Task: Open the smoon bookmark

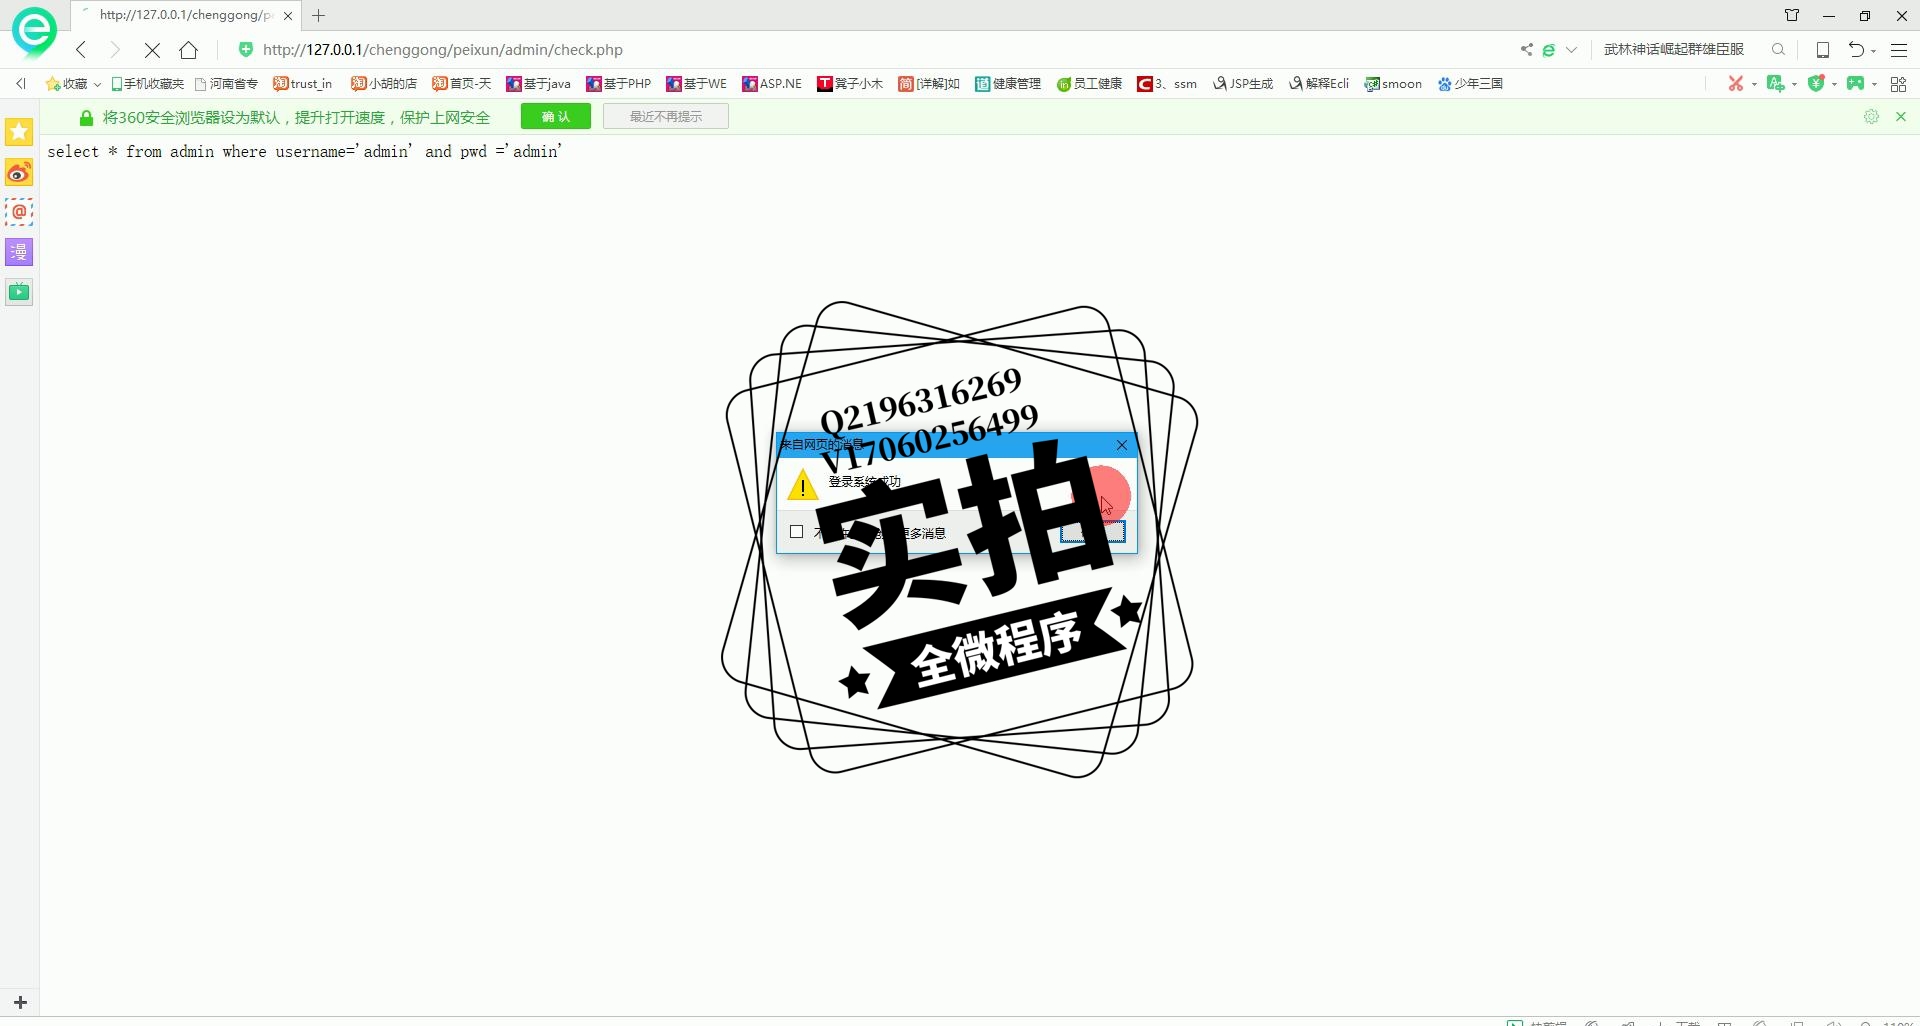Action: 1393,84
